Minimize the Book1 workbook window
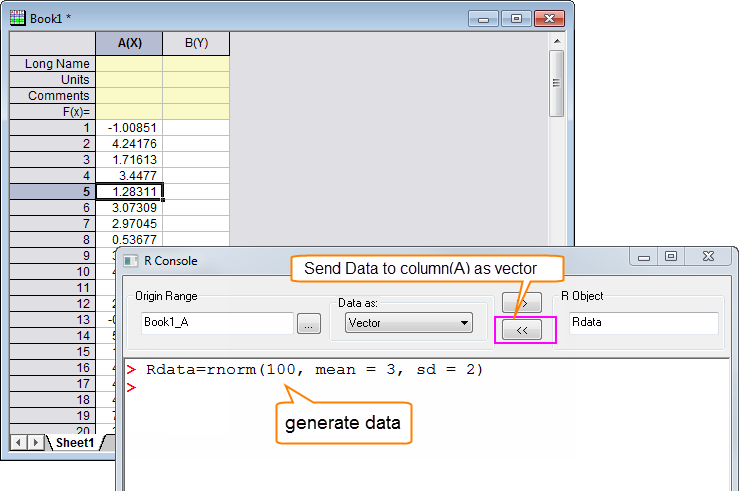Image resolution: width=743 pixels, height=491 pixels. coord(486,18)
